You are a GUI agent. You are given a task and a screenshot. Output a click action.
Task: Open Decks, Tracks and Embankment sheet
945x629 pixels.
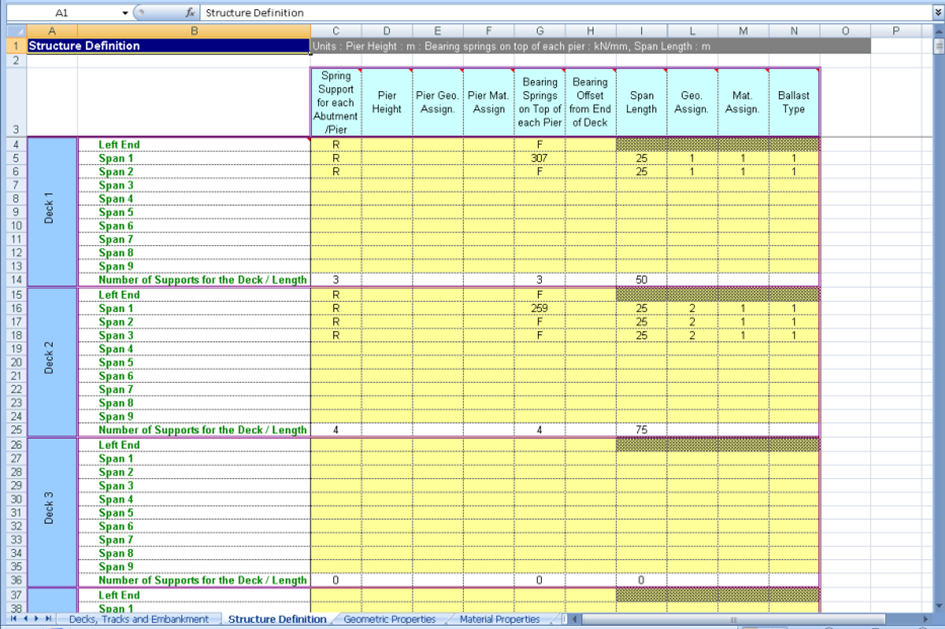[138, 620]
